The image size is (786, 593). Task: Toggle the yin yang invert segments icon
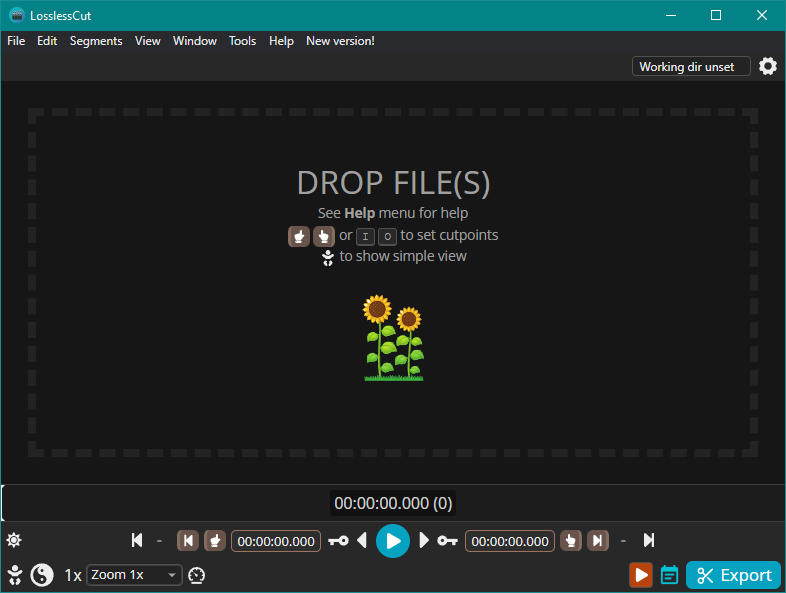click(42, 575)
